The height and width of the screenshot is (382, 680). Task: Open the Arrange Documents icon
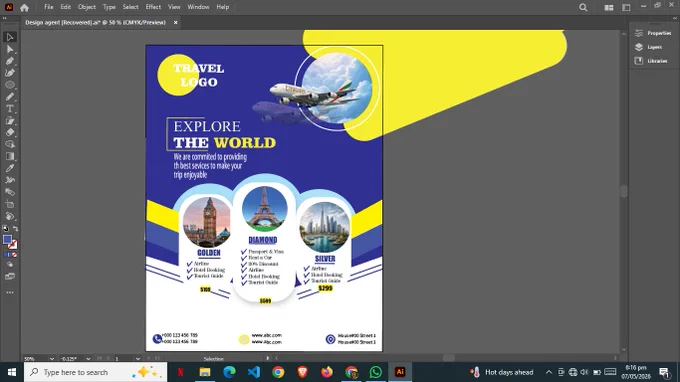(609, 7)
